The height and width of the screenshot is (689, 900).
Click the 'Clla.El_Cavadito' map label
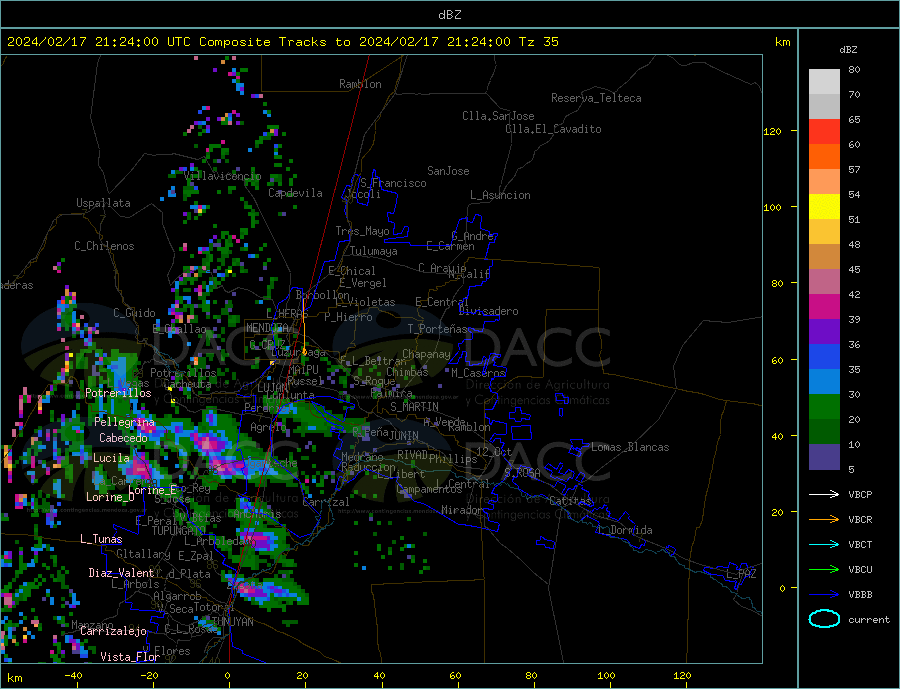click(553, 129)
